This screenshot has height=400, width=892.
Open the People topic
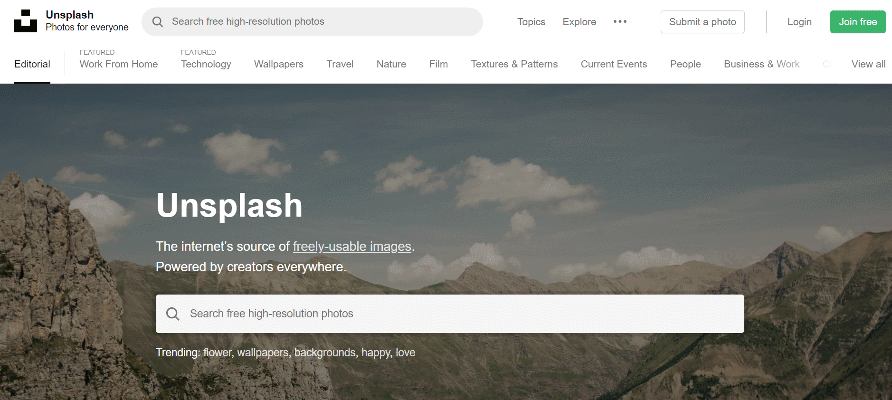click(x=685, y=64)
